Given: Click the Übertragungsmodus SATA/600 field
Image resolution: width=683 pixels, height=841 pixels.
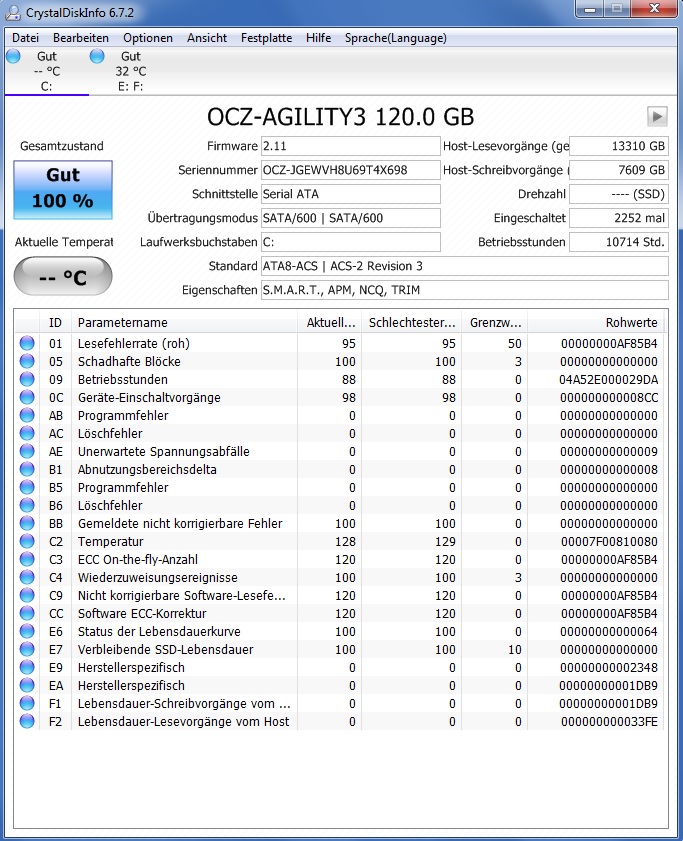Looking at the screenshot, I should 350,218.
